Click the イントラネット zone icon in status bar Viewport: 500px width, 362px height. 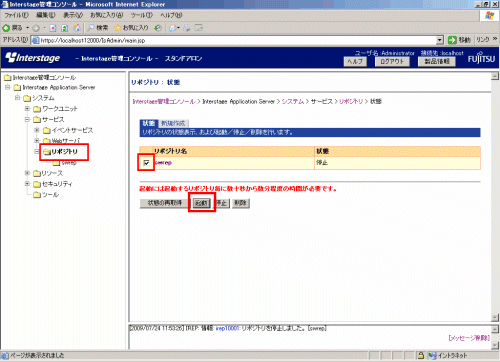[x=432, y=355]
